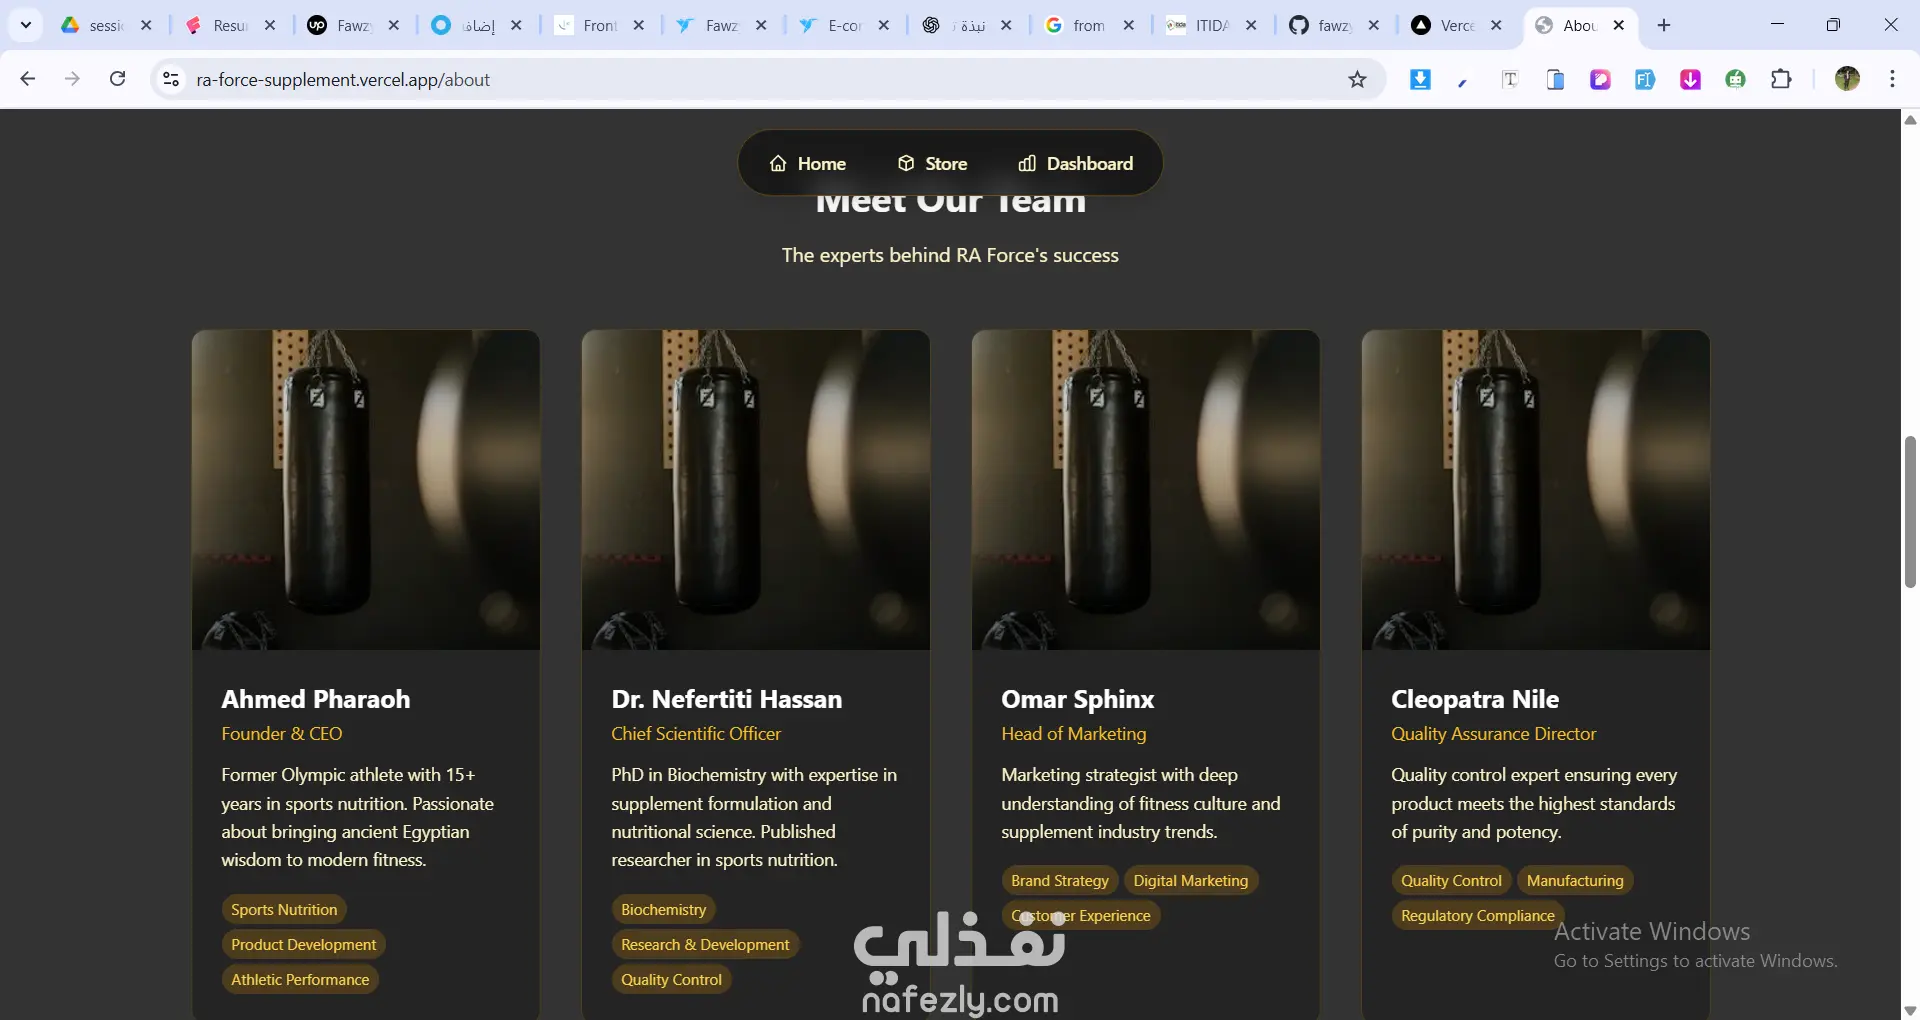
Task: Select the Sports Nutrition tag
Action: click(x=284, y=909)
